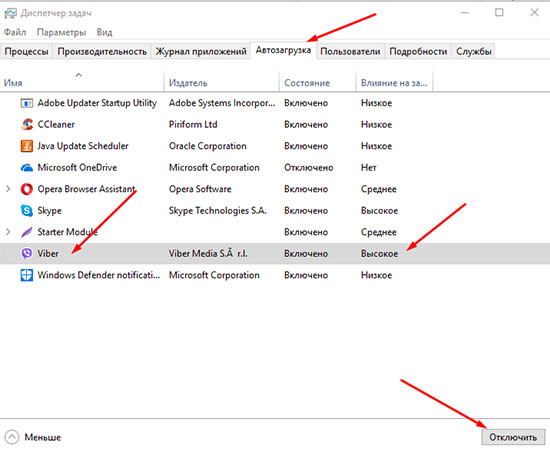This screenshot has height=452, width=550.
Task: Sort by the Влияние на за... column header
Action: [394, 81]
